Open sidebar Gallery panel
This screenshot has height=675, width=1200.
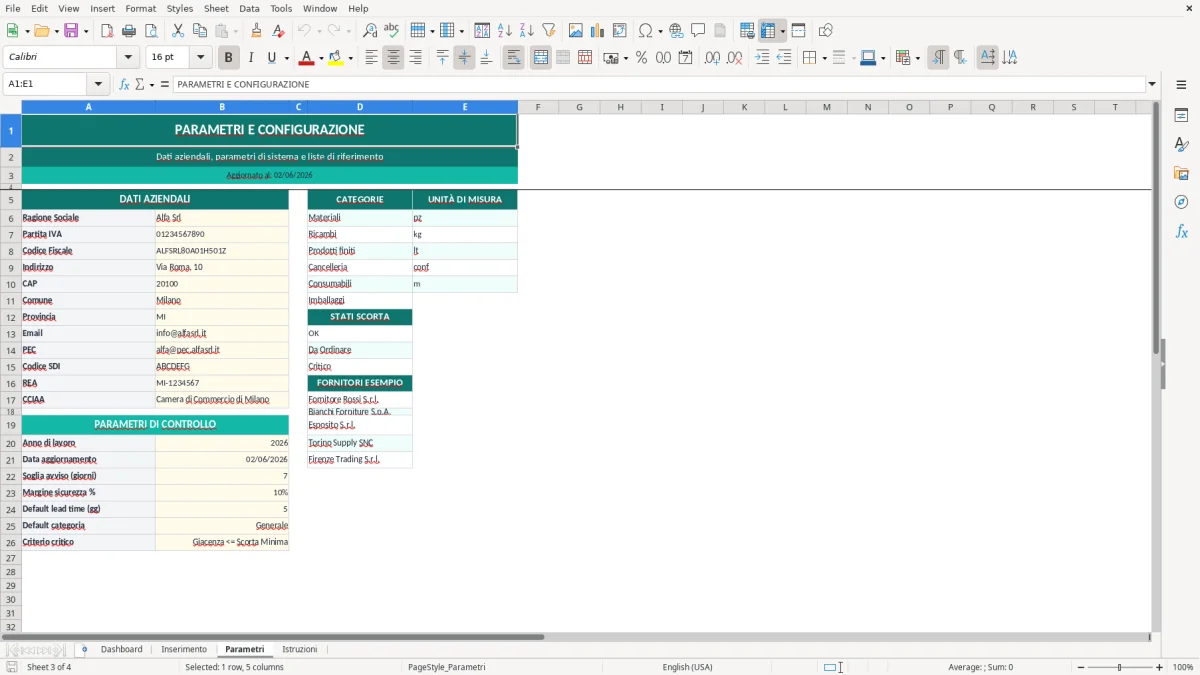pyautogui.click(x=1181, y=173)
